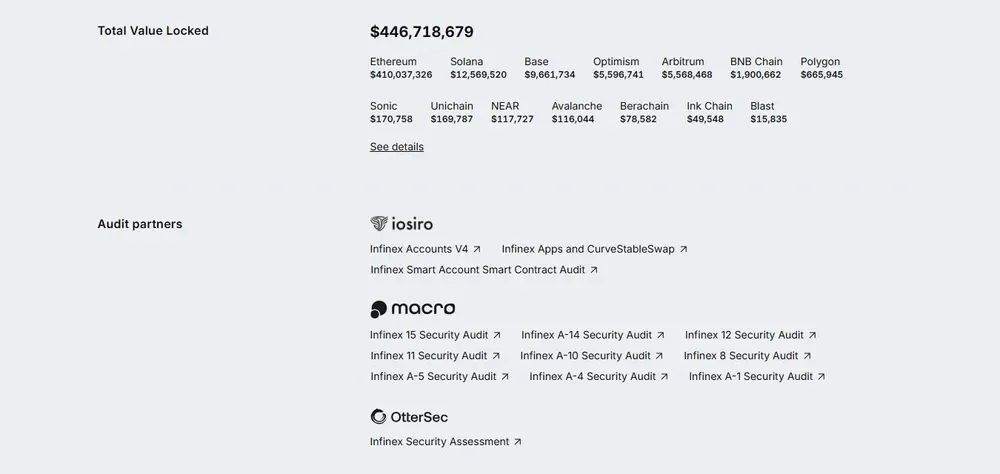Click the OtterSec logo
Screen dimensions: 1000x474
pyautogui.click(x=409, y=417)
